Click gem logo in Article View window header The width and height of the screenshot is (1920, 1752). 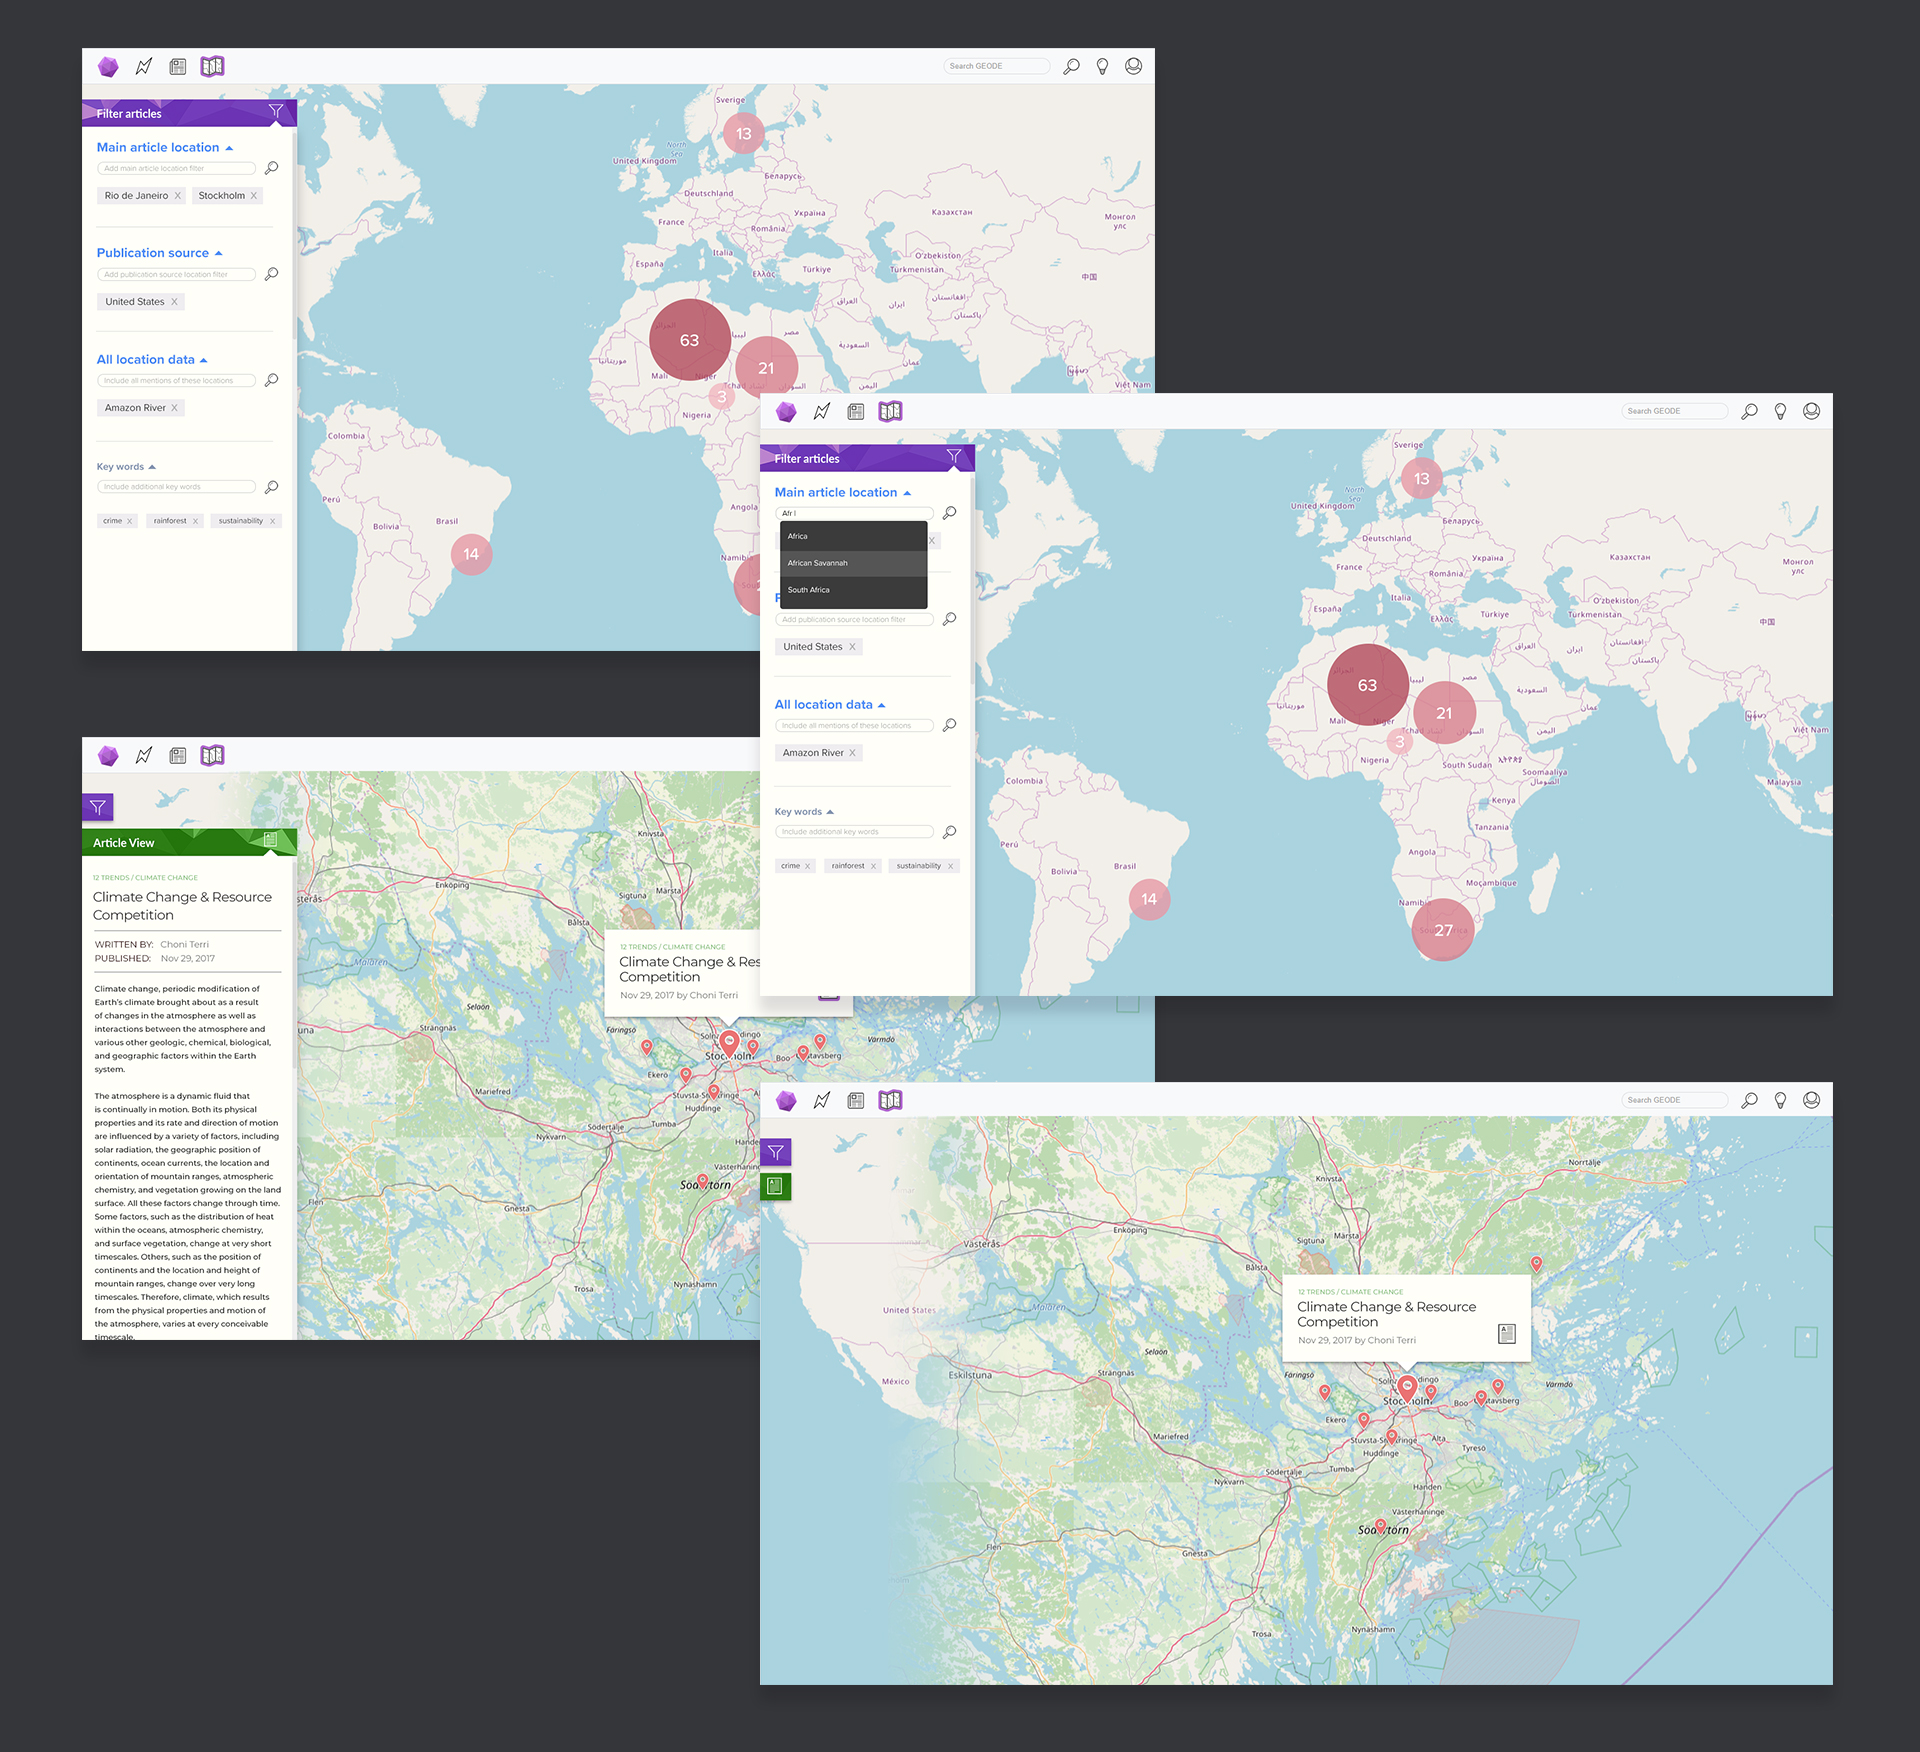[x=108, y=755]
